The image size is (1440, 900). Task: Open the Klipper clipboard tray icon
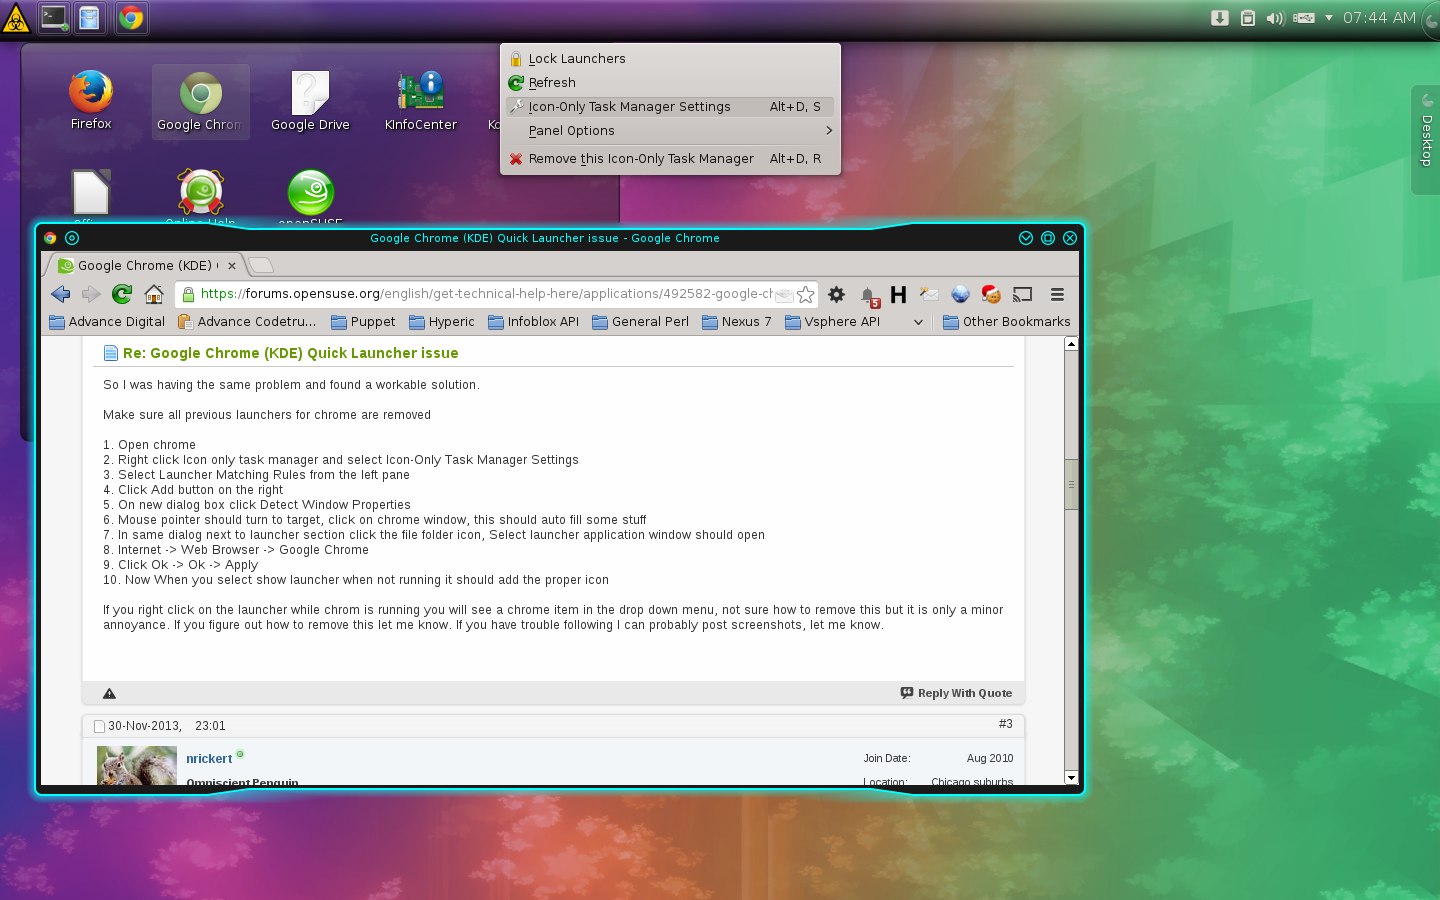(x=1248, y=18)
